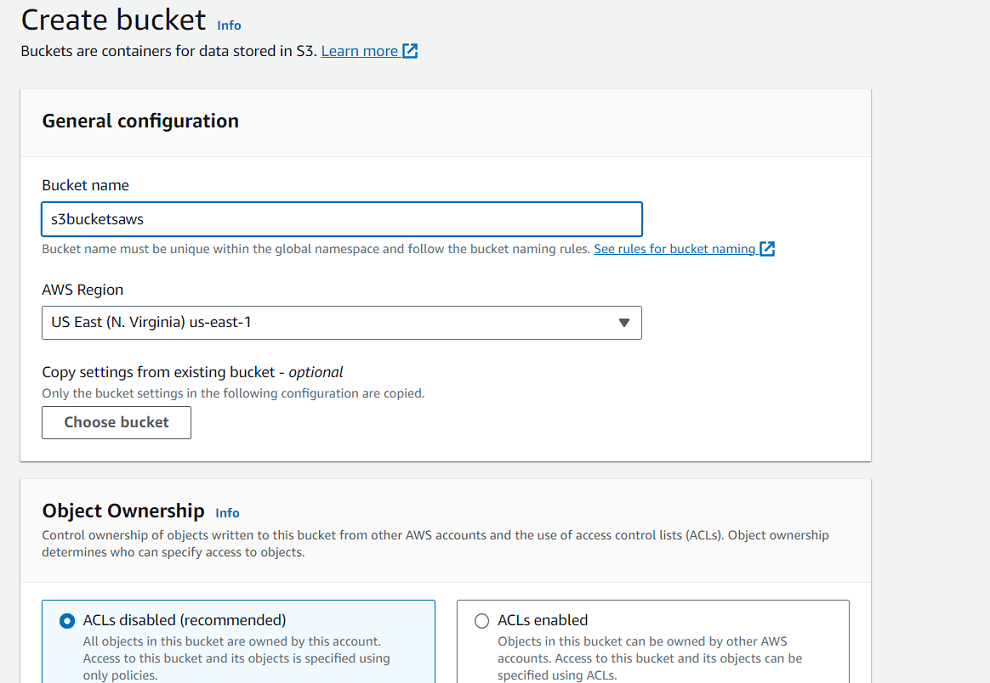Click the Object Ownership section heading
Screen dimensions: 990x683
tap(123, 511)
